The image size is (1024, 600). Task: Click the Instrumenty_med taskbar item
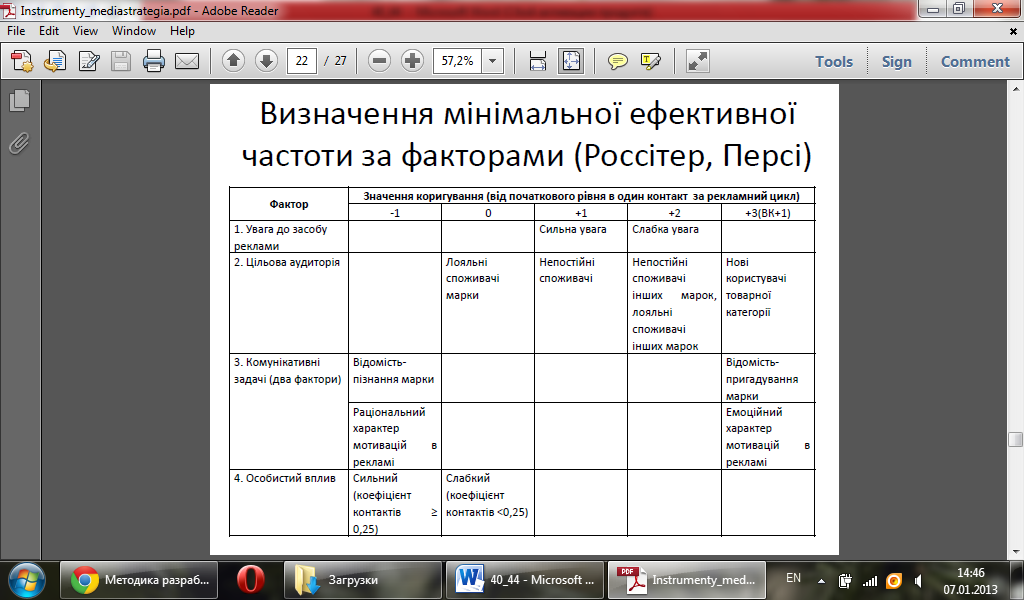[686, 579]
